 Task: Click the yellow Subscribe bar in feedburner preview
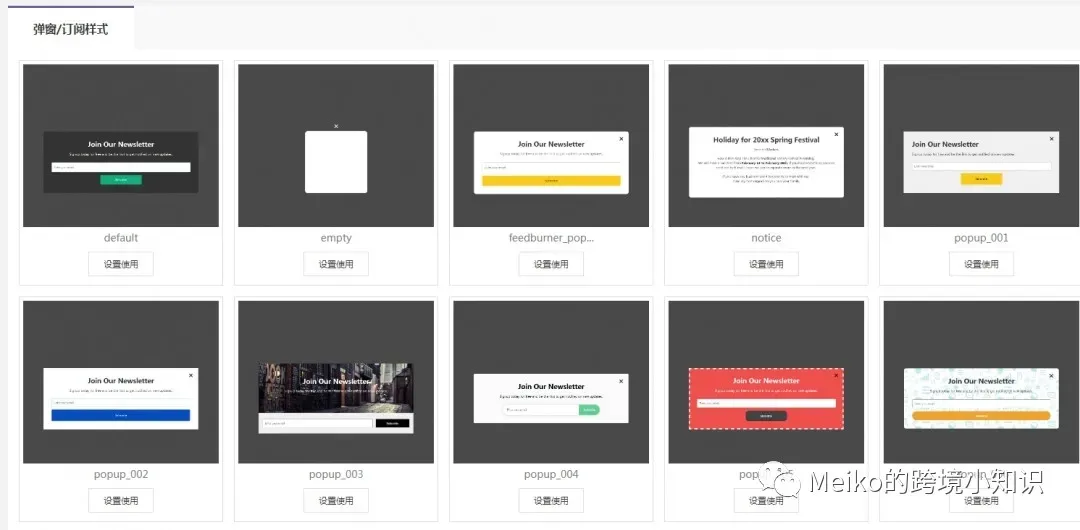pos(551,181)
